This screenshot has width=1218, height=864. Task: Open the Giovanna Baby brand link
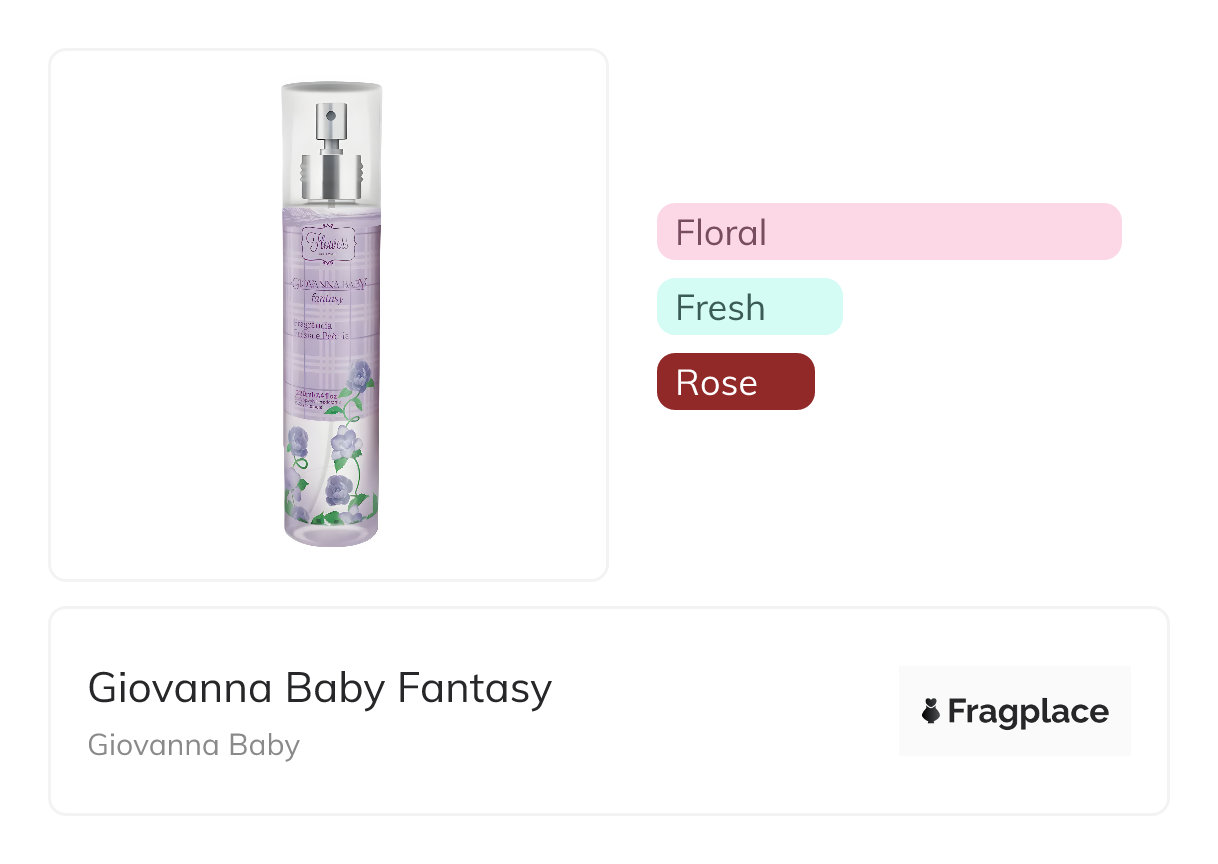[194, 745]
